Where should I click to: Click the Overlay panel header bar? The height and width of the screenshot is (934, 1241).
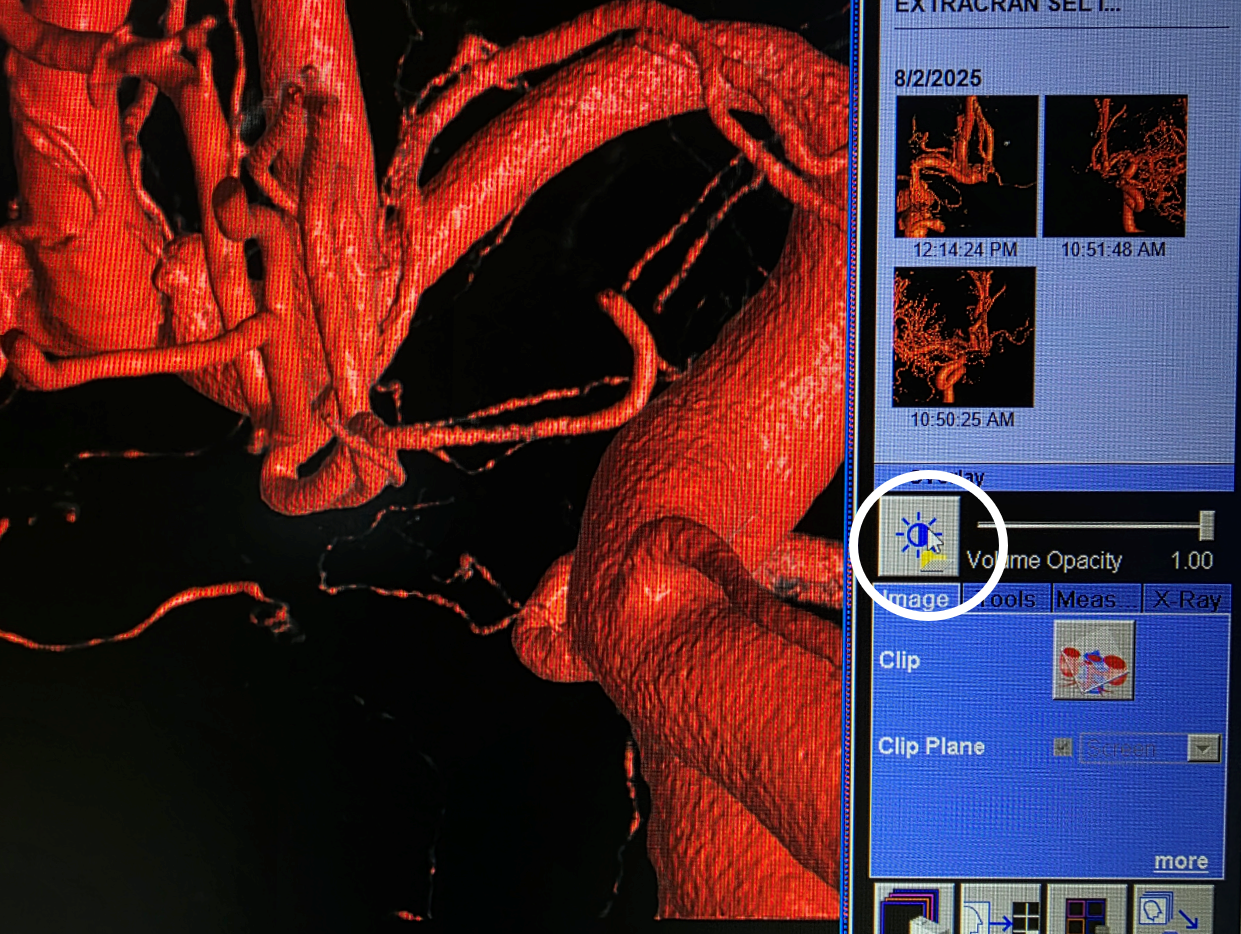(x=1050, y=477)
